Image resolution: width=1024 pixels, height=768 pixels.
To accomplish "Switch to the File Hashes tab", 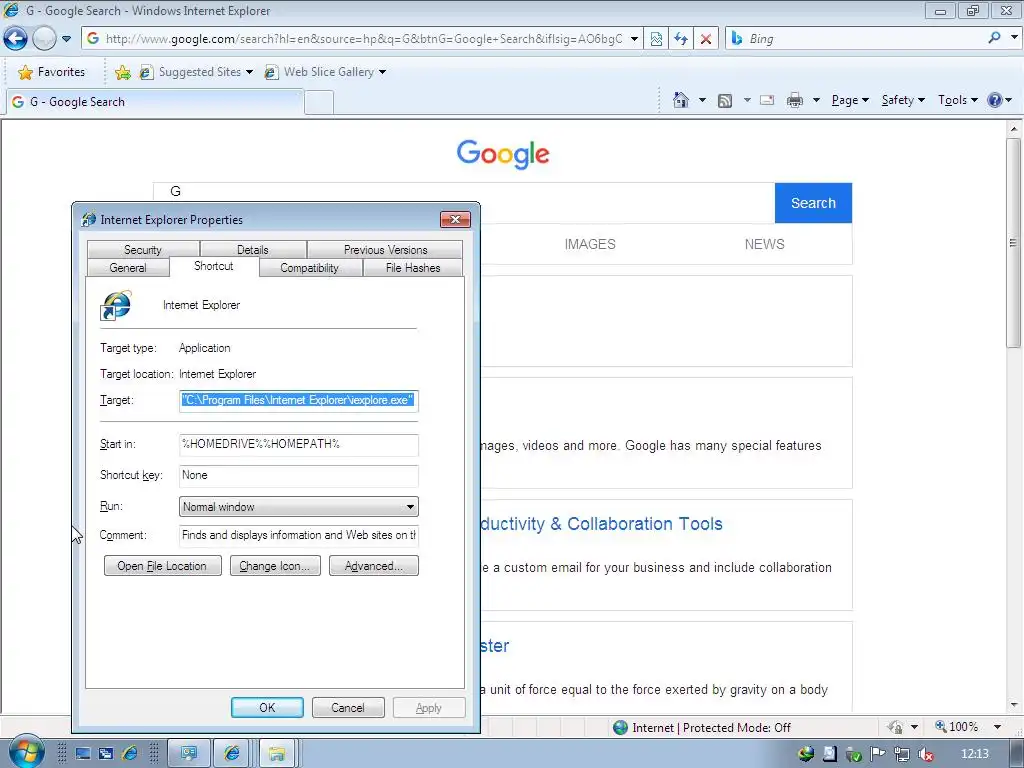I will point(413,268).
